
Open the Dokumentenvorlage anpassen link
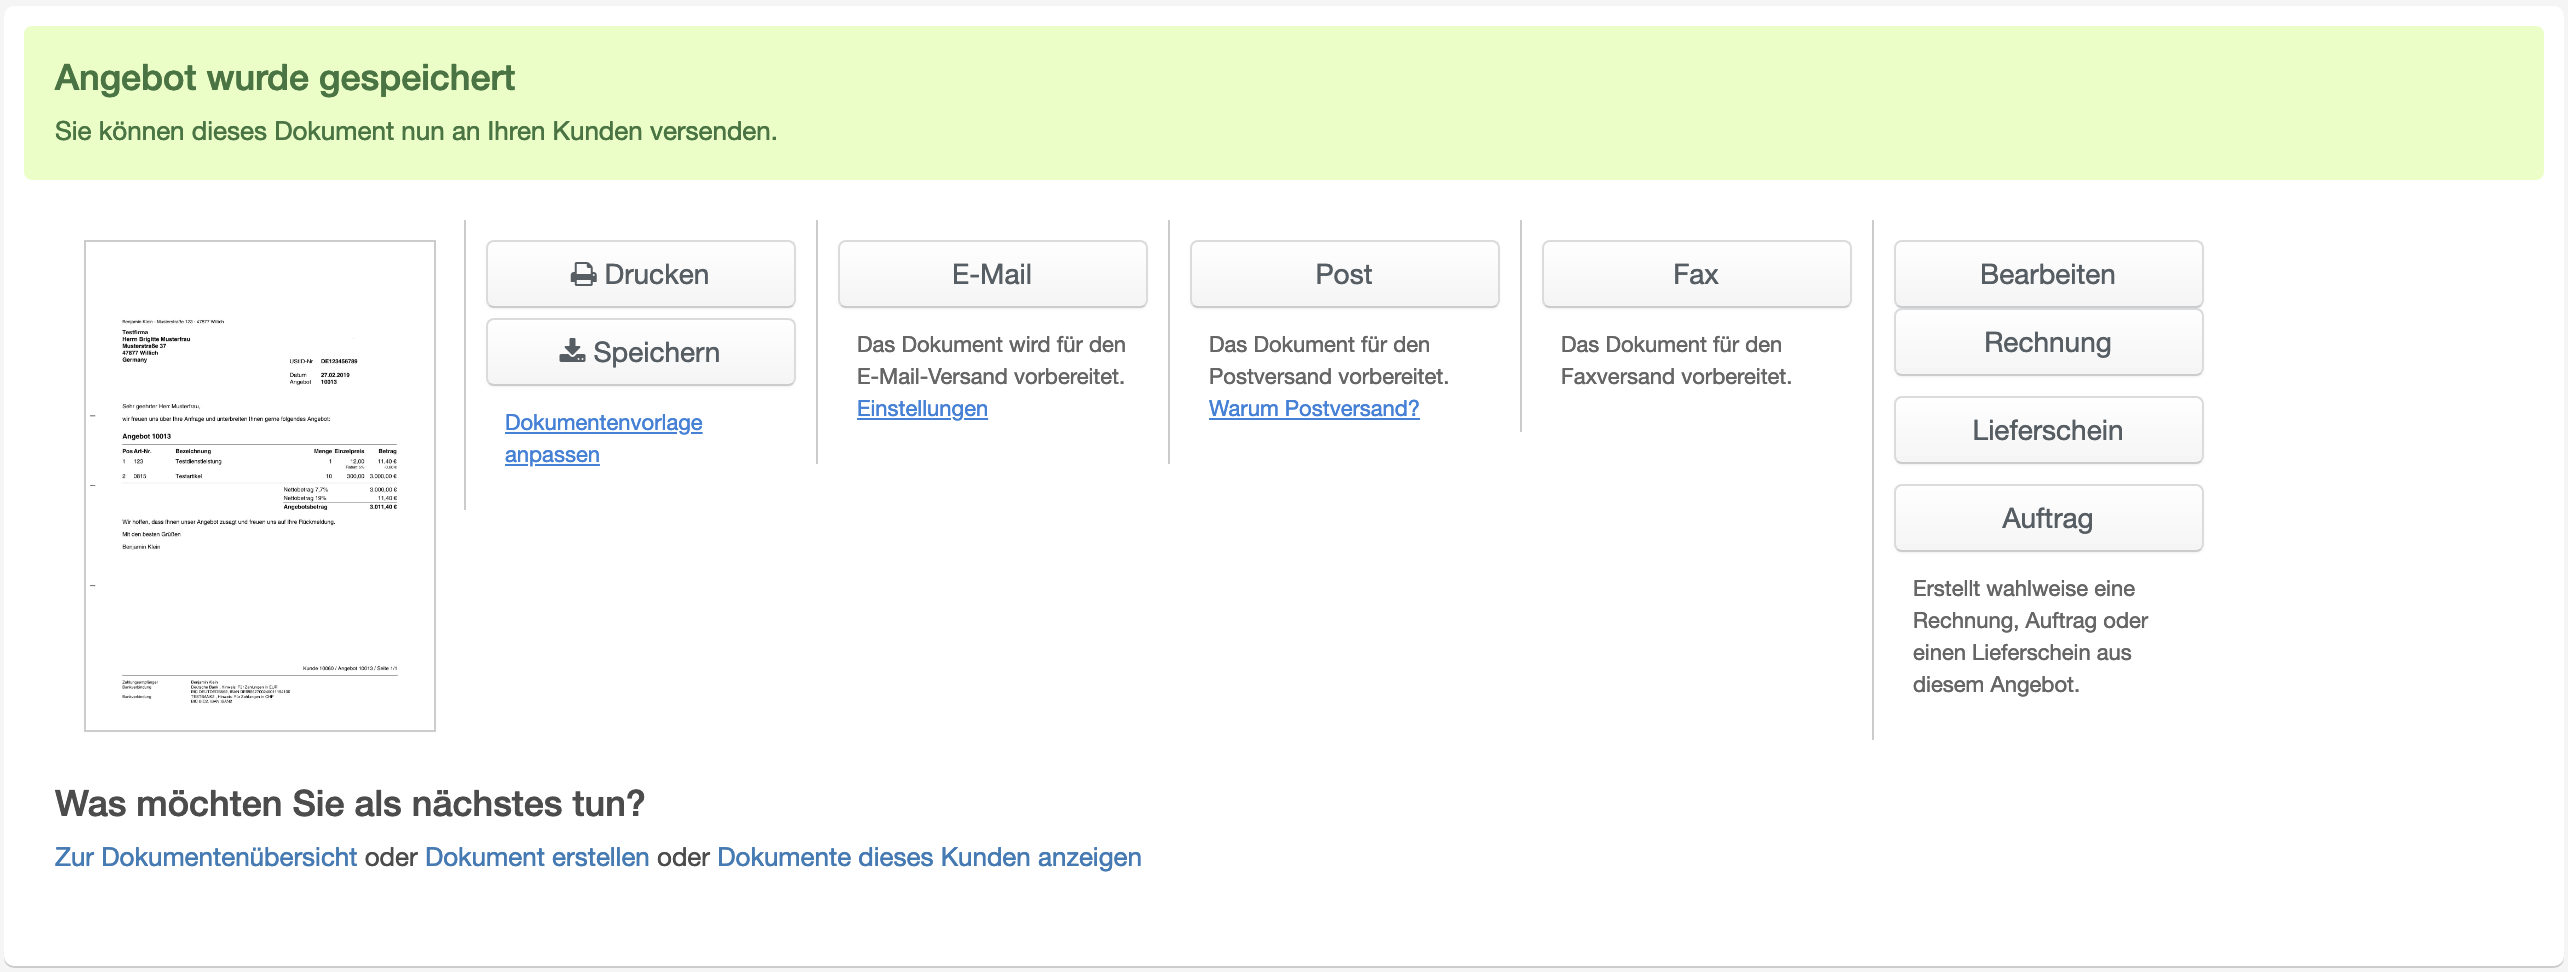(603, 438)
